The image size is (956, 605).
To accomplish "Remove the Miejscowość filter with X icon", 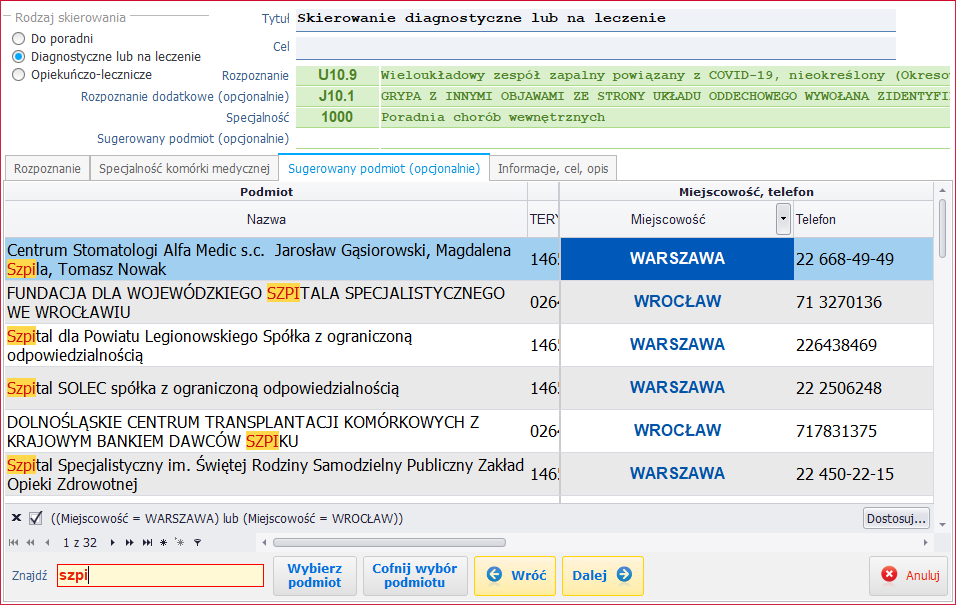I will 16,518.
